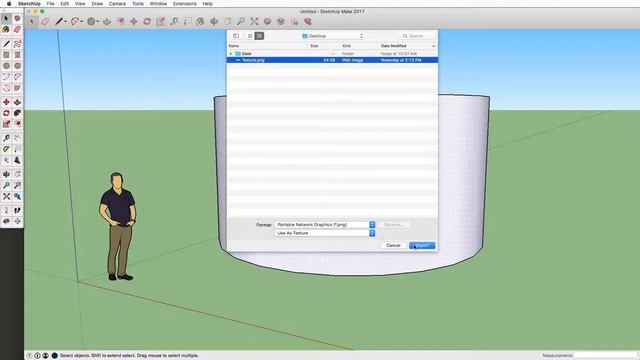Pick the Protractor tool in left palette
This screenshot has width=640, height=360.
tap(6, 149)
